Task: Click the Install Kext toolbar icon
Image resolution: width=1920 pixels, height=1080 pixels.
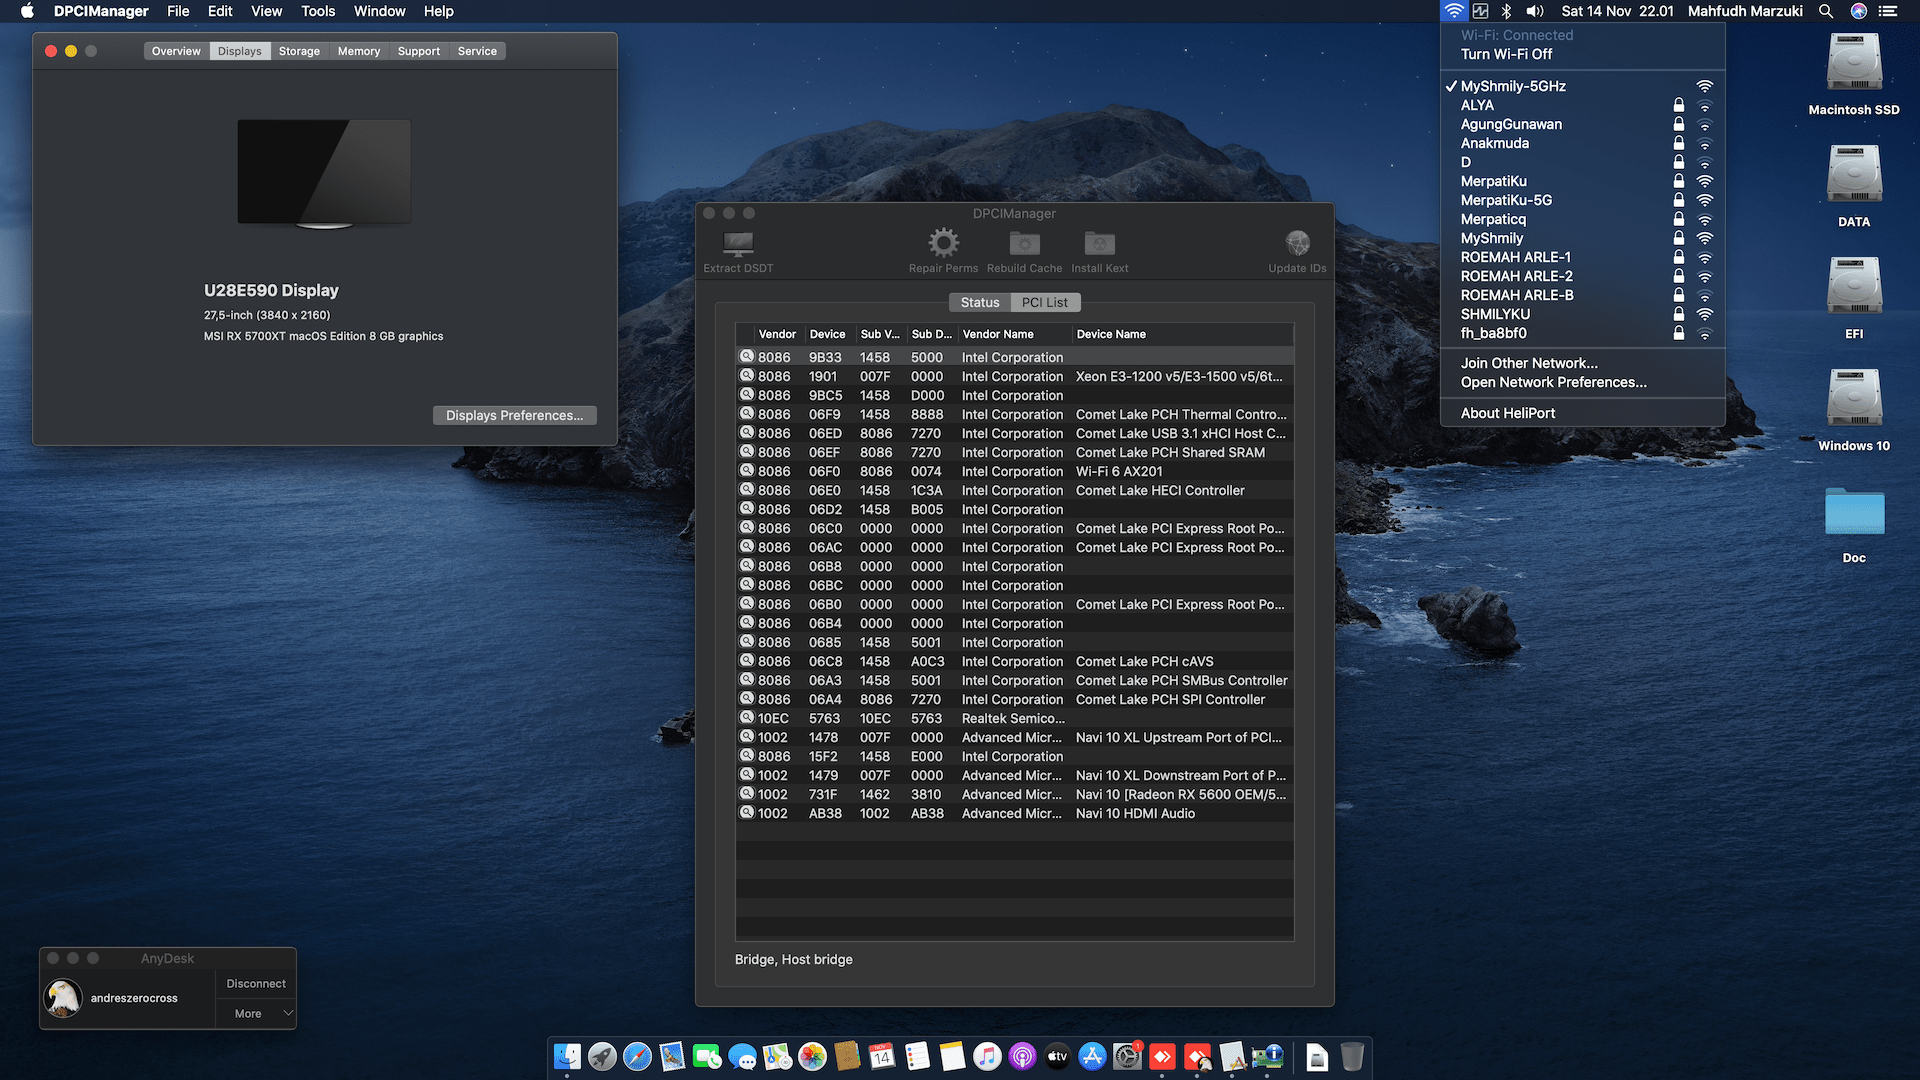Action: (1100, 243)
